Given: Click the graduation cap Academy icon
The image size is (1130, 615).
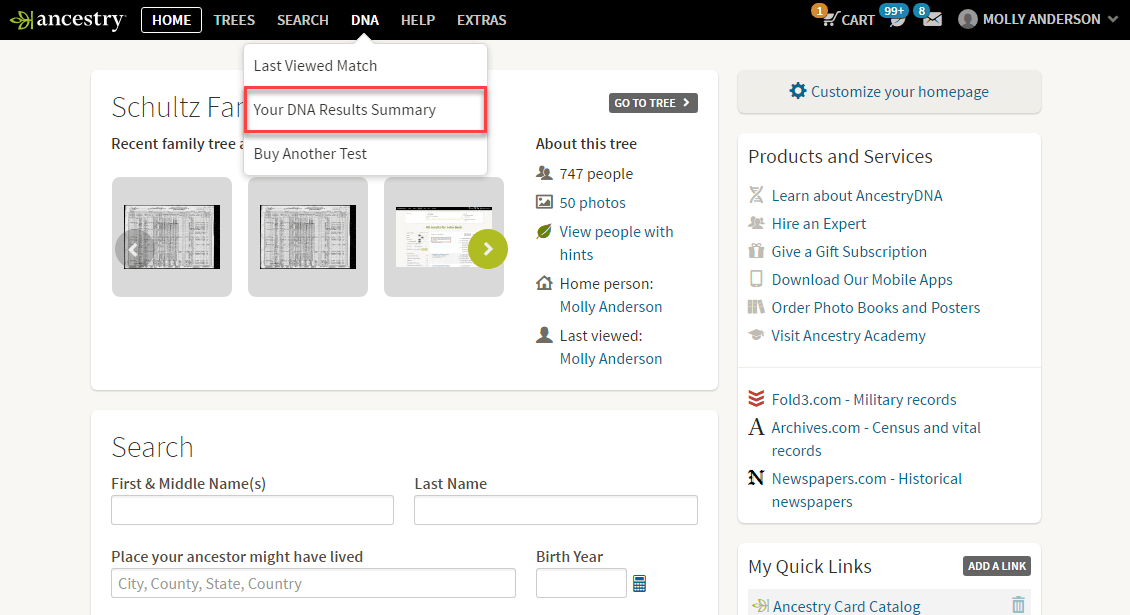Looking at the screenshot, I should tap(756, 335).
